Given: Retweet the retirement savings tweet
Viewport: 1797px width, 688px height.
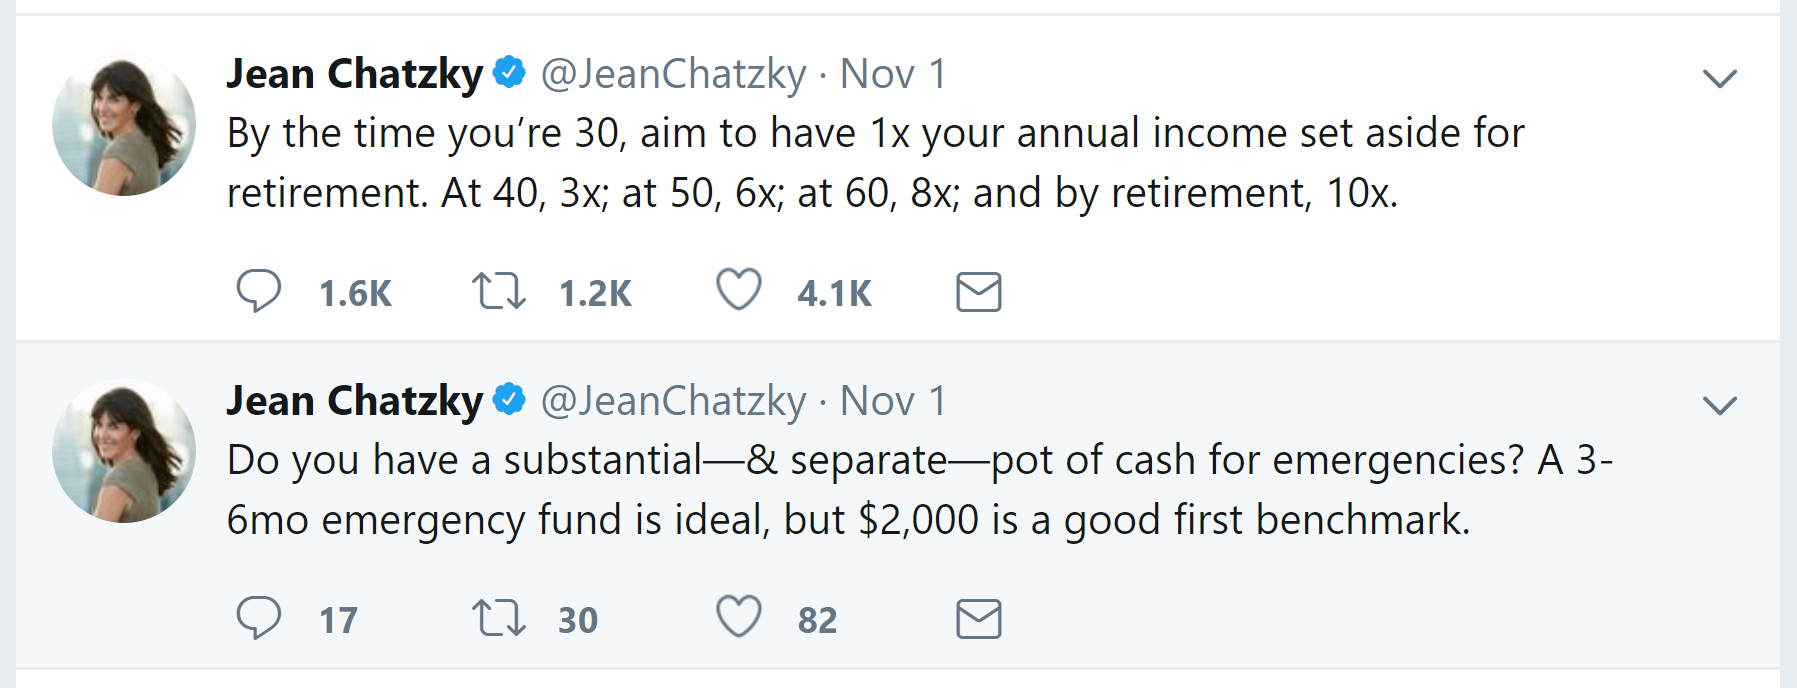Looking at the screenshot, I should [498, 291].
